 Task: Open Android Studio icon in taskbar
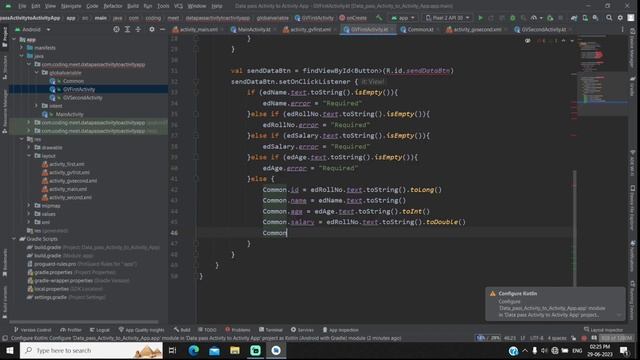coord(276,350)
